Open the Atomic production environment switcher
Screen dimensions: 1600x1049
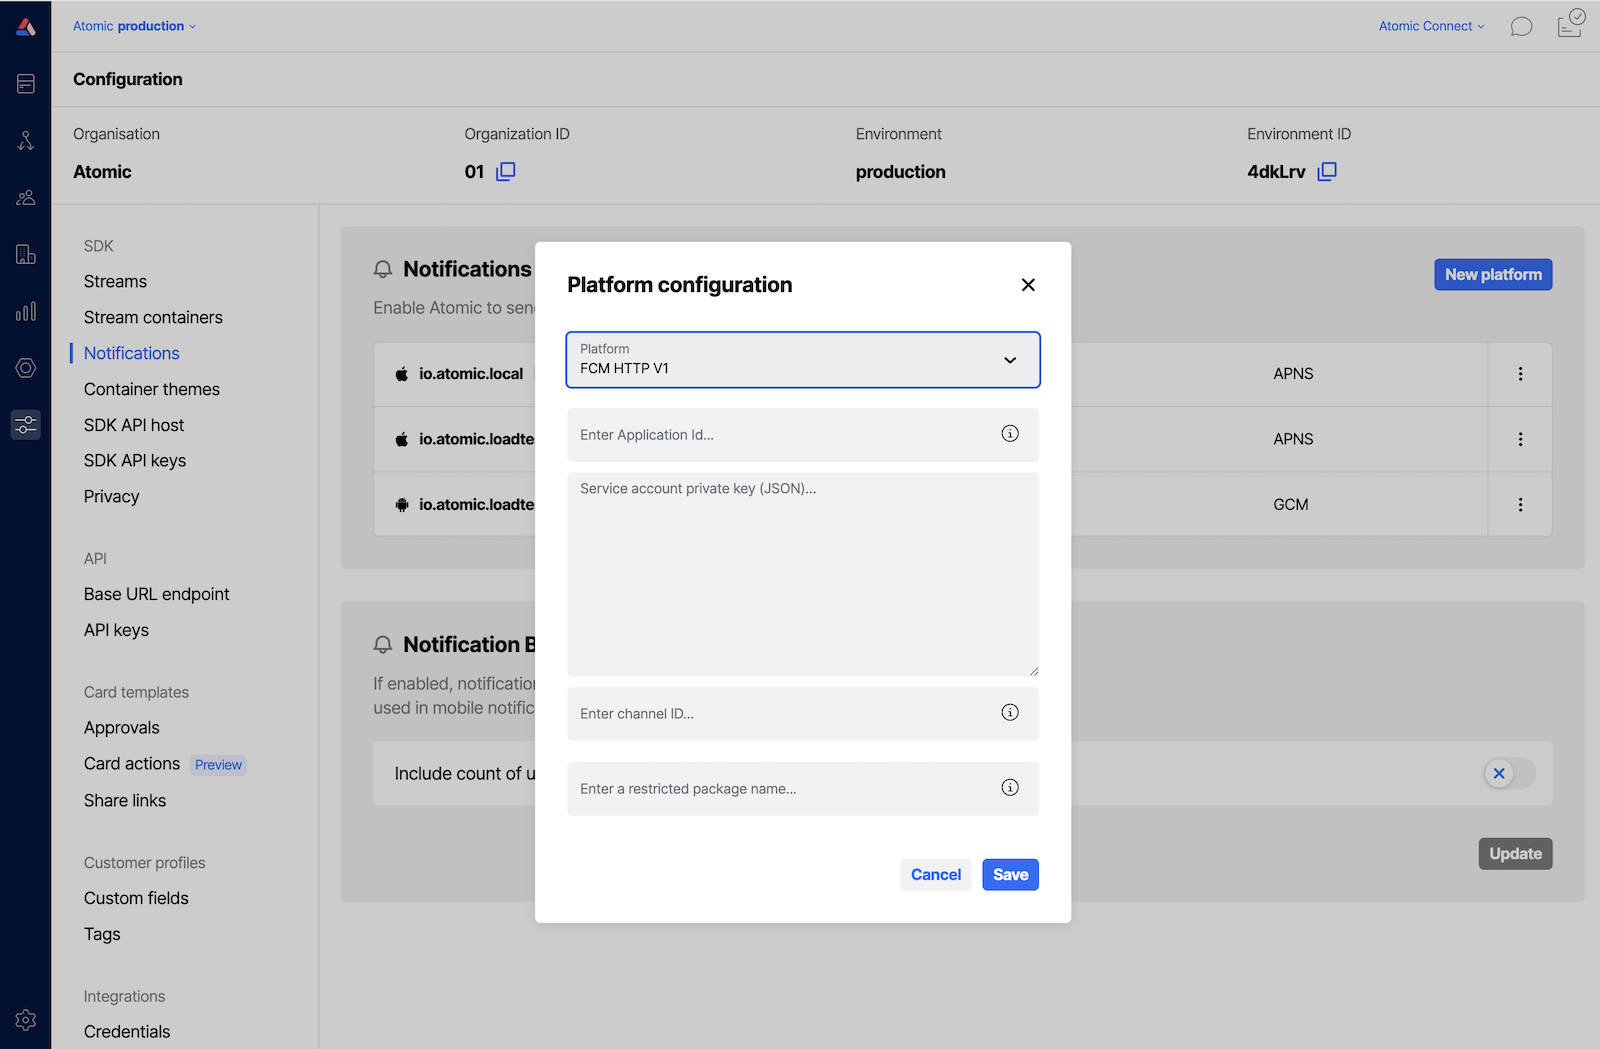pyautogui.click(x=134, y=26)
